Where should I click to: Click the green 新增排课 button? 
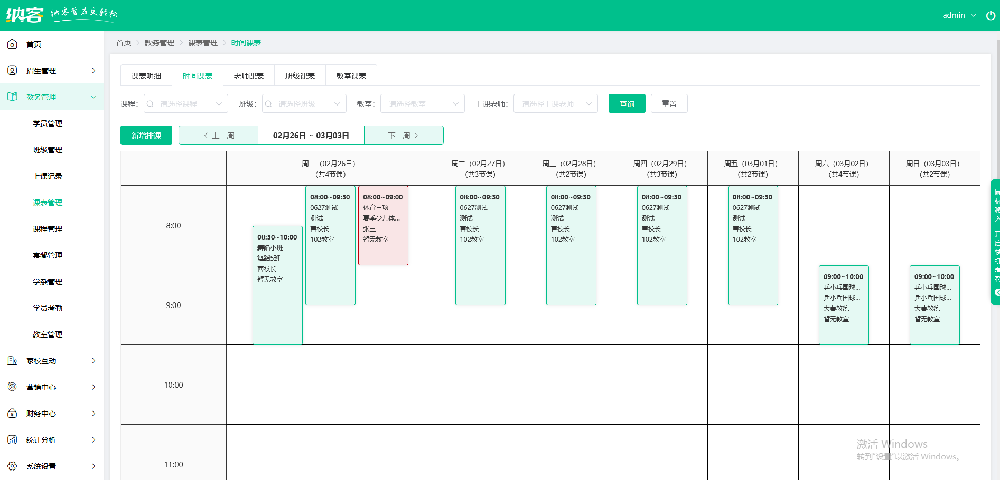coord(146,135)
